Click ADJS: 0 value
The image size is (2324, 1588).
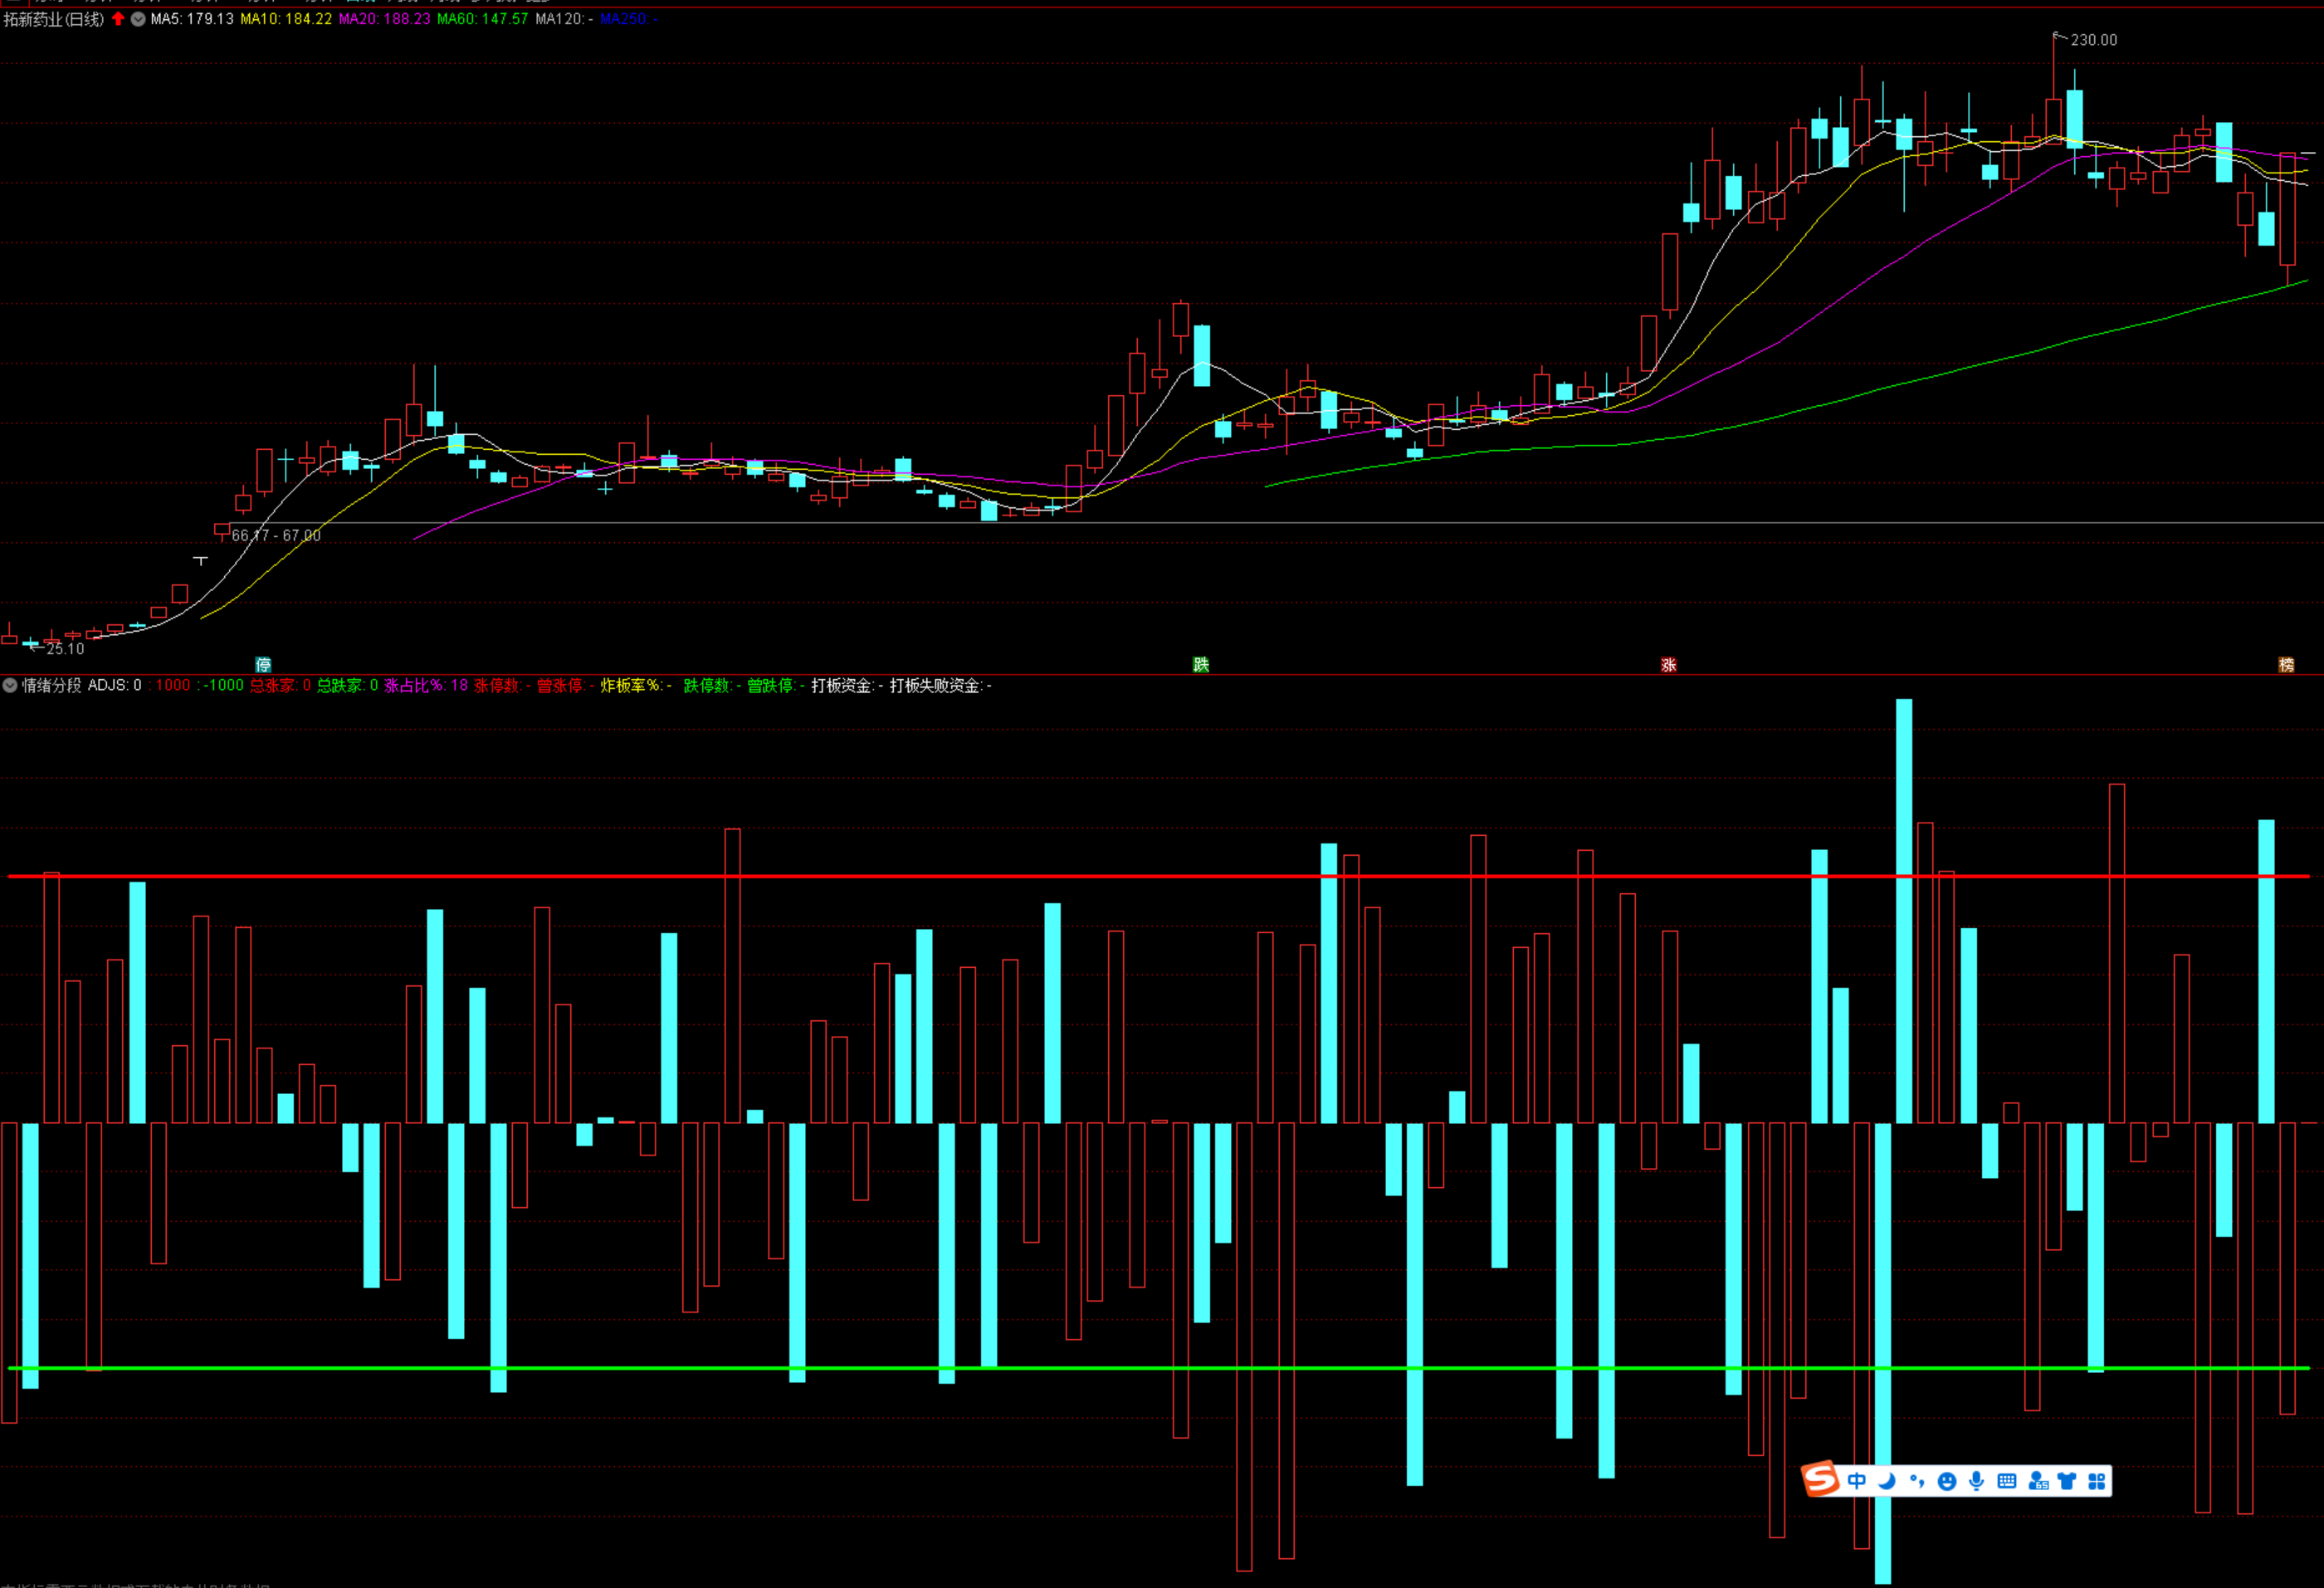(115, 685)
